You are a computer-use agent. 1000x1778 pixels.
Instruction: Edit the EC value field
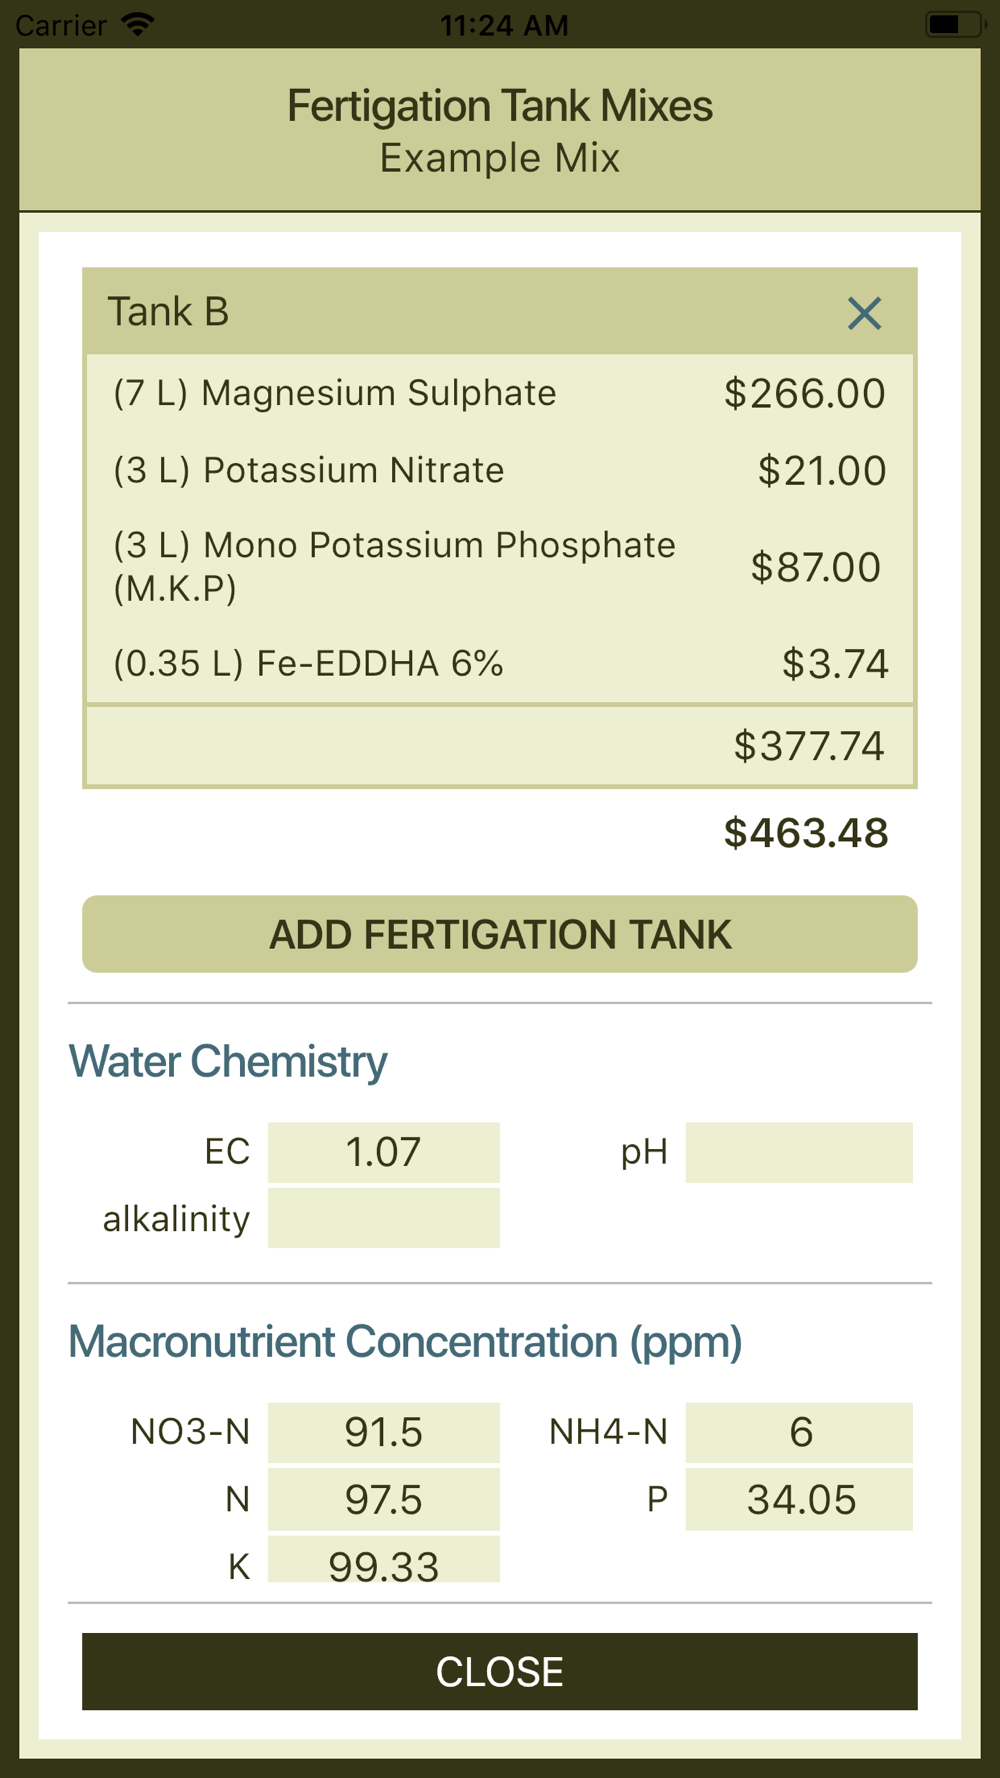coord(384,1152)
